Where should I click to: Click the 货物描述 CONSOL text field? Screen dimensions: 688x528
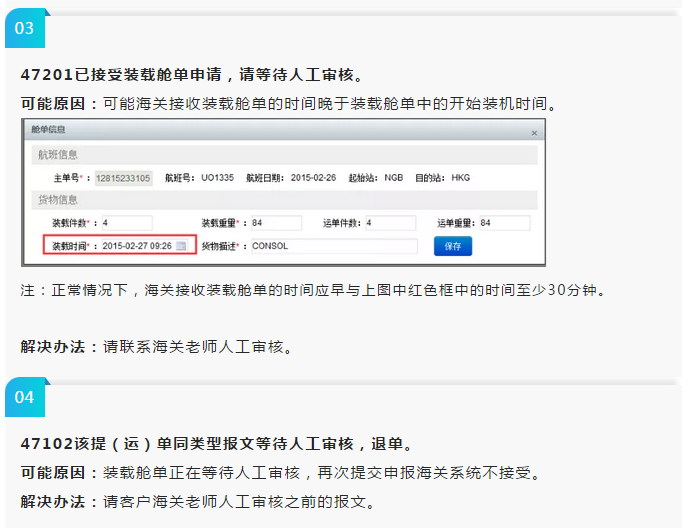(x=332, y=246)
